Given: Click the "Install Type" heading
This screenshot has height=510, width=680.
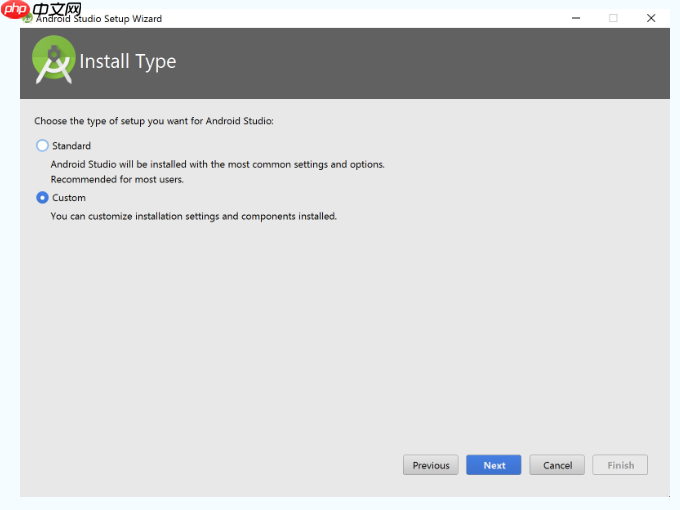Looking at the screenshot, I should (127, 62).
